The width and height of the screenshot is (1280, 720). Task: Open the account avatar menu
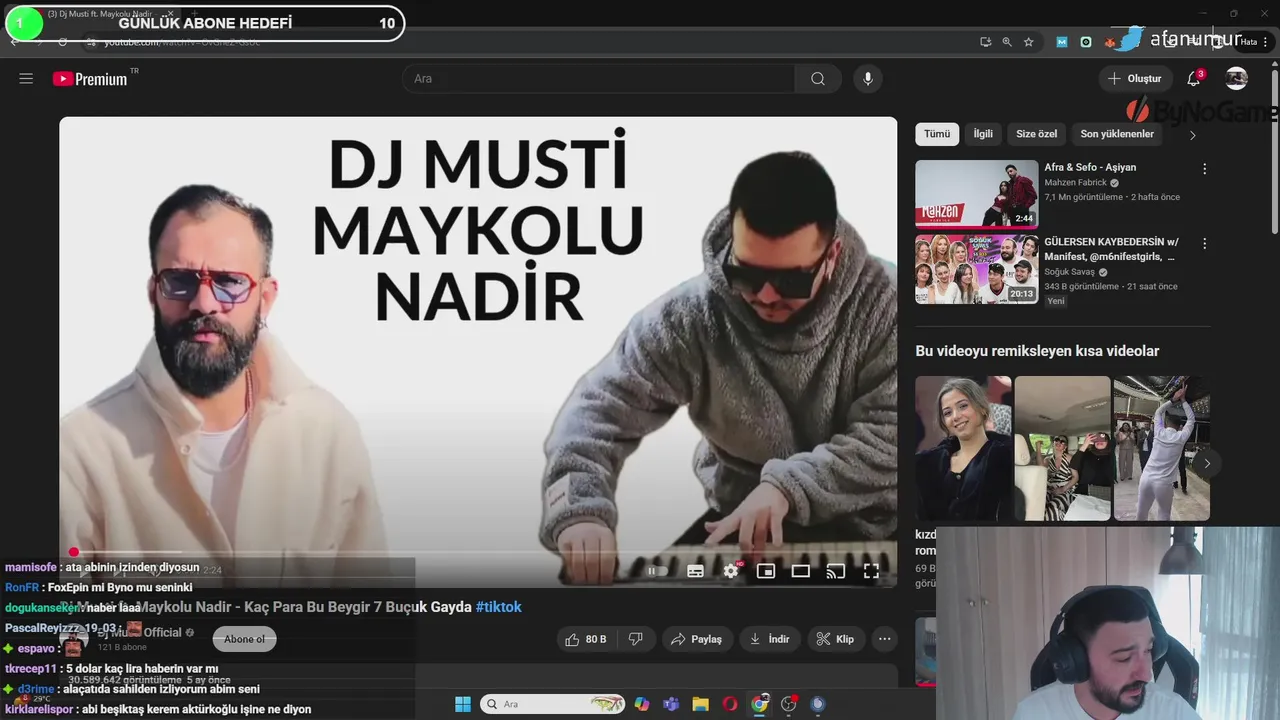[1237, 79]
